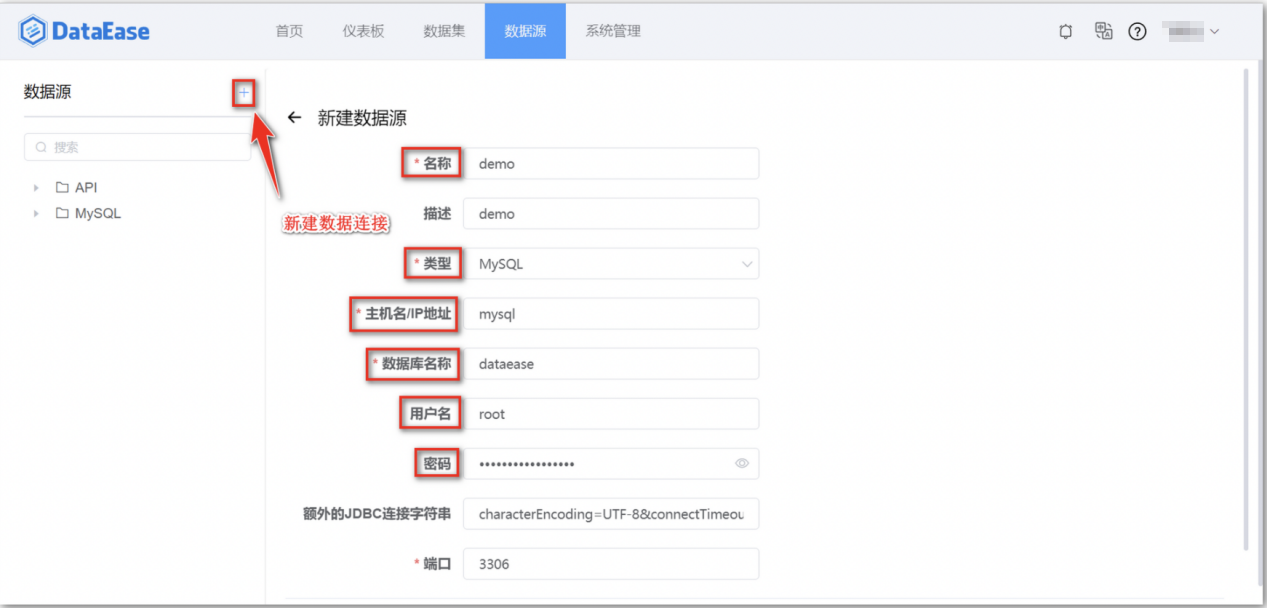The height and width of the screenshot is (608, 1267).
Task: Click the back arrow beside 新建数据源
Action: tap(294, 117)
